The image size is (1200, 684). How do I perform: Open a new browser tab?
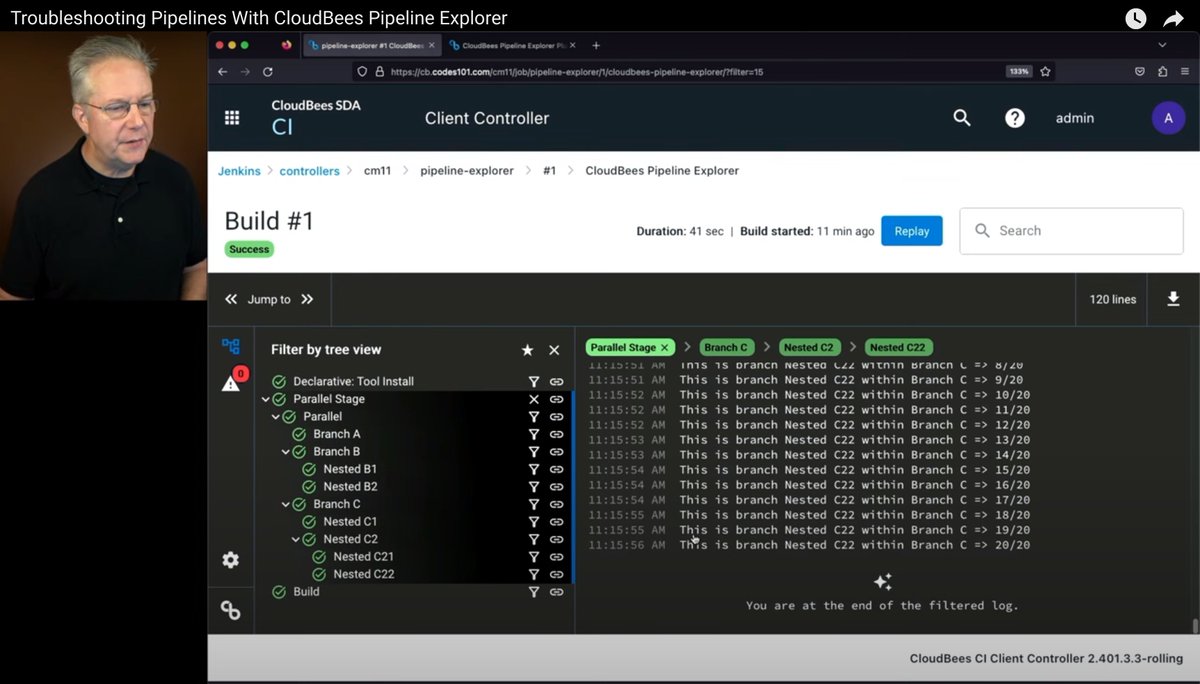tap(596, 45)
